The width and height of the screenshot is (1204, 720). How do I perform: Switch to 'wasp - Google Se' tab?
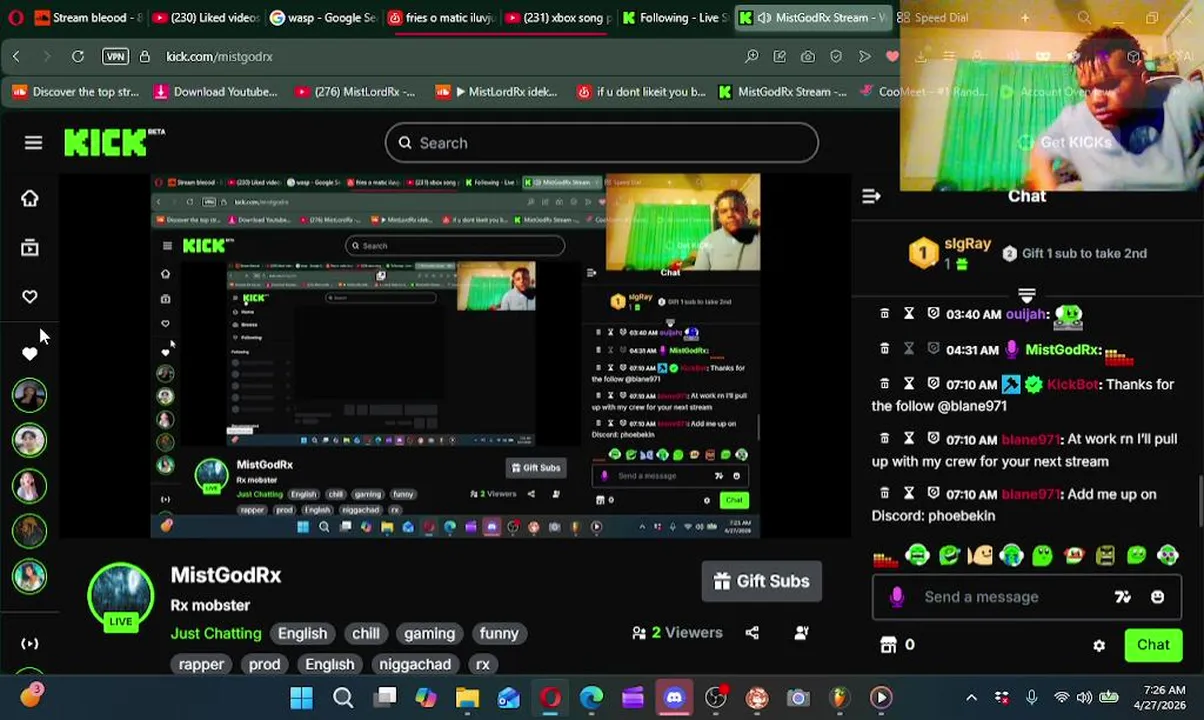coord(322,18)
